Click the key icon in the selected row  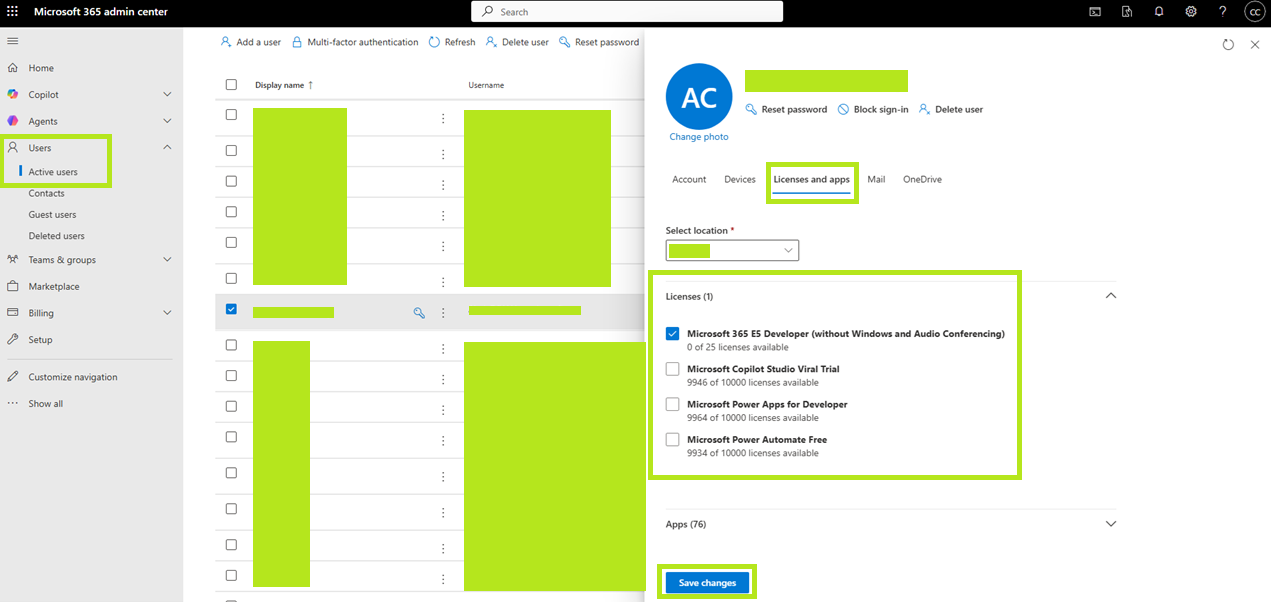click(420, 313)
